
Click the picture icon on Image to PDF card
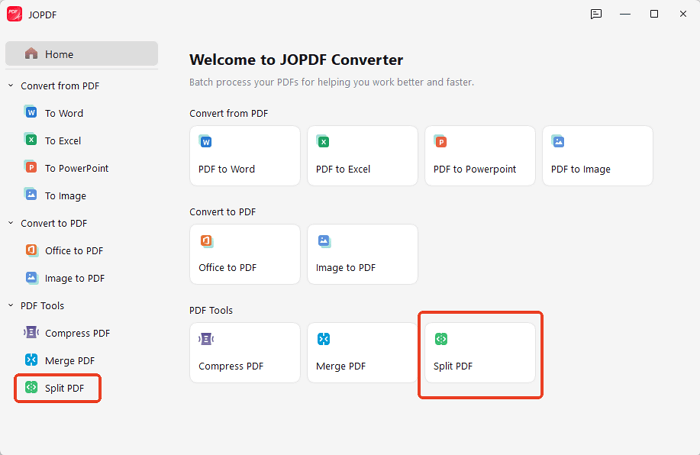324,241
